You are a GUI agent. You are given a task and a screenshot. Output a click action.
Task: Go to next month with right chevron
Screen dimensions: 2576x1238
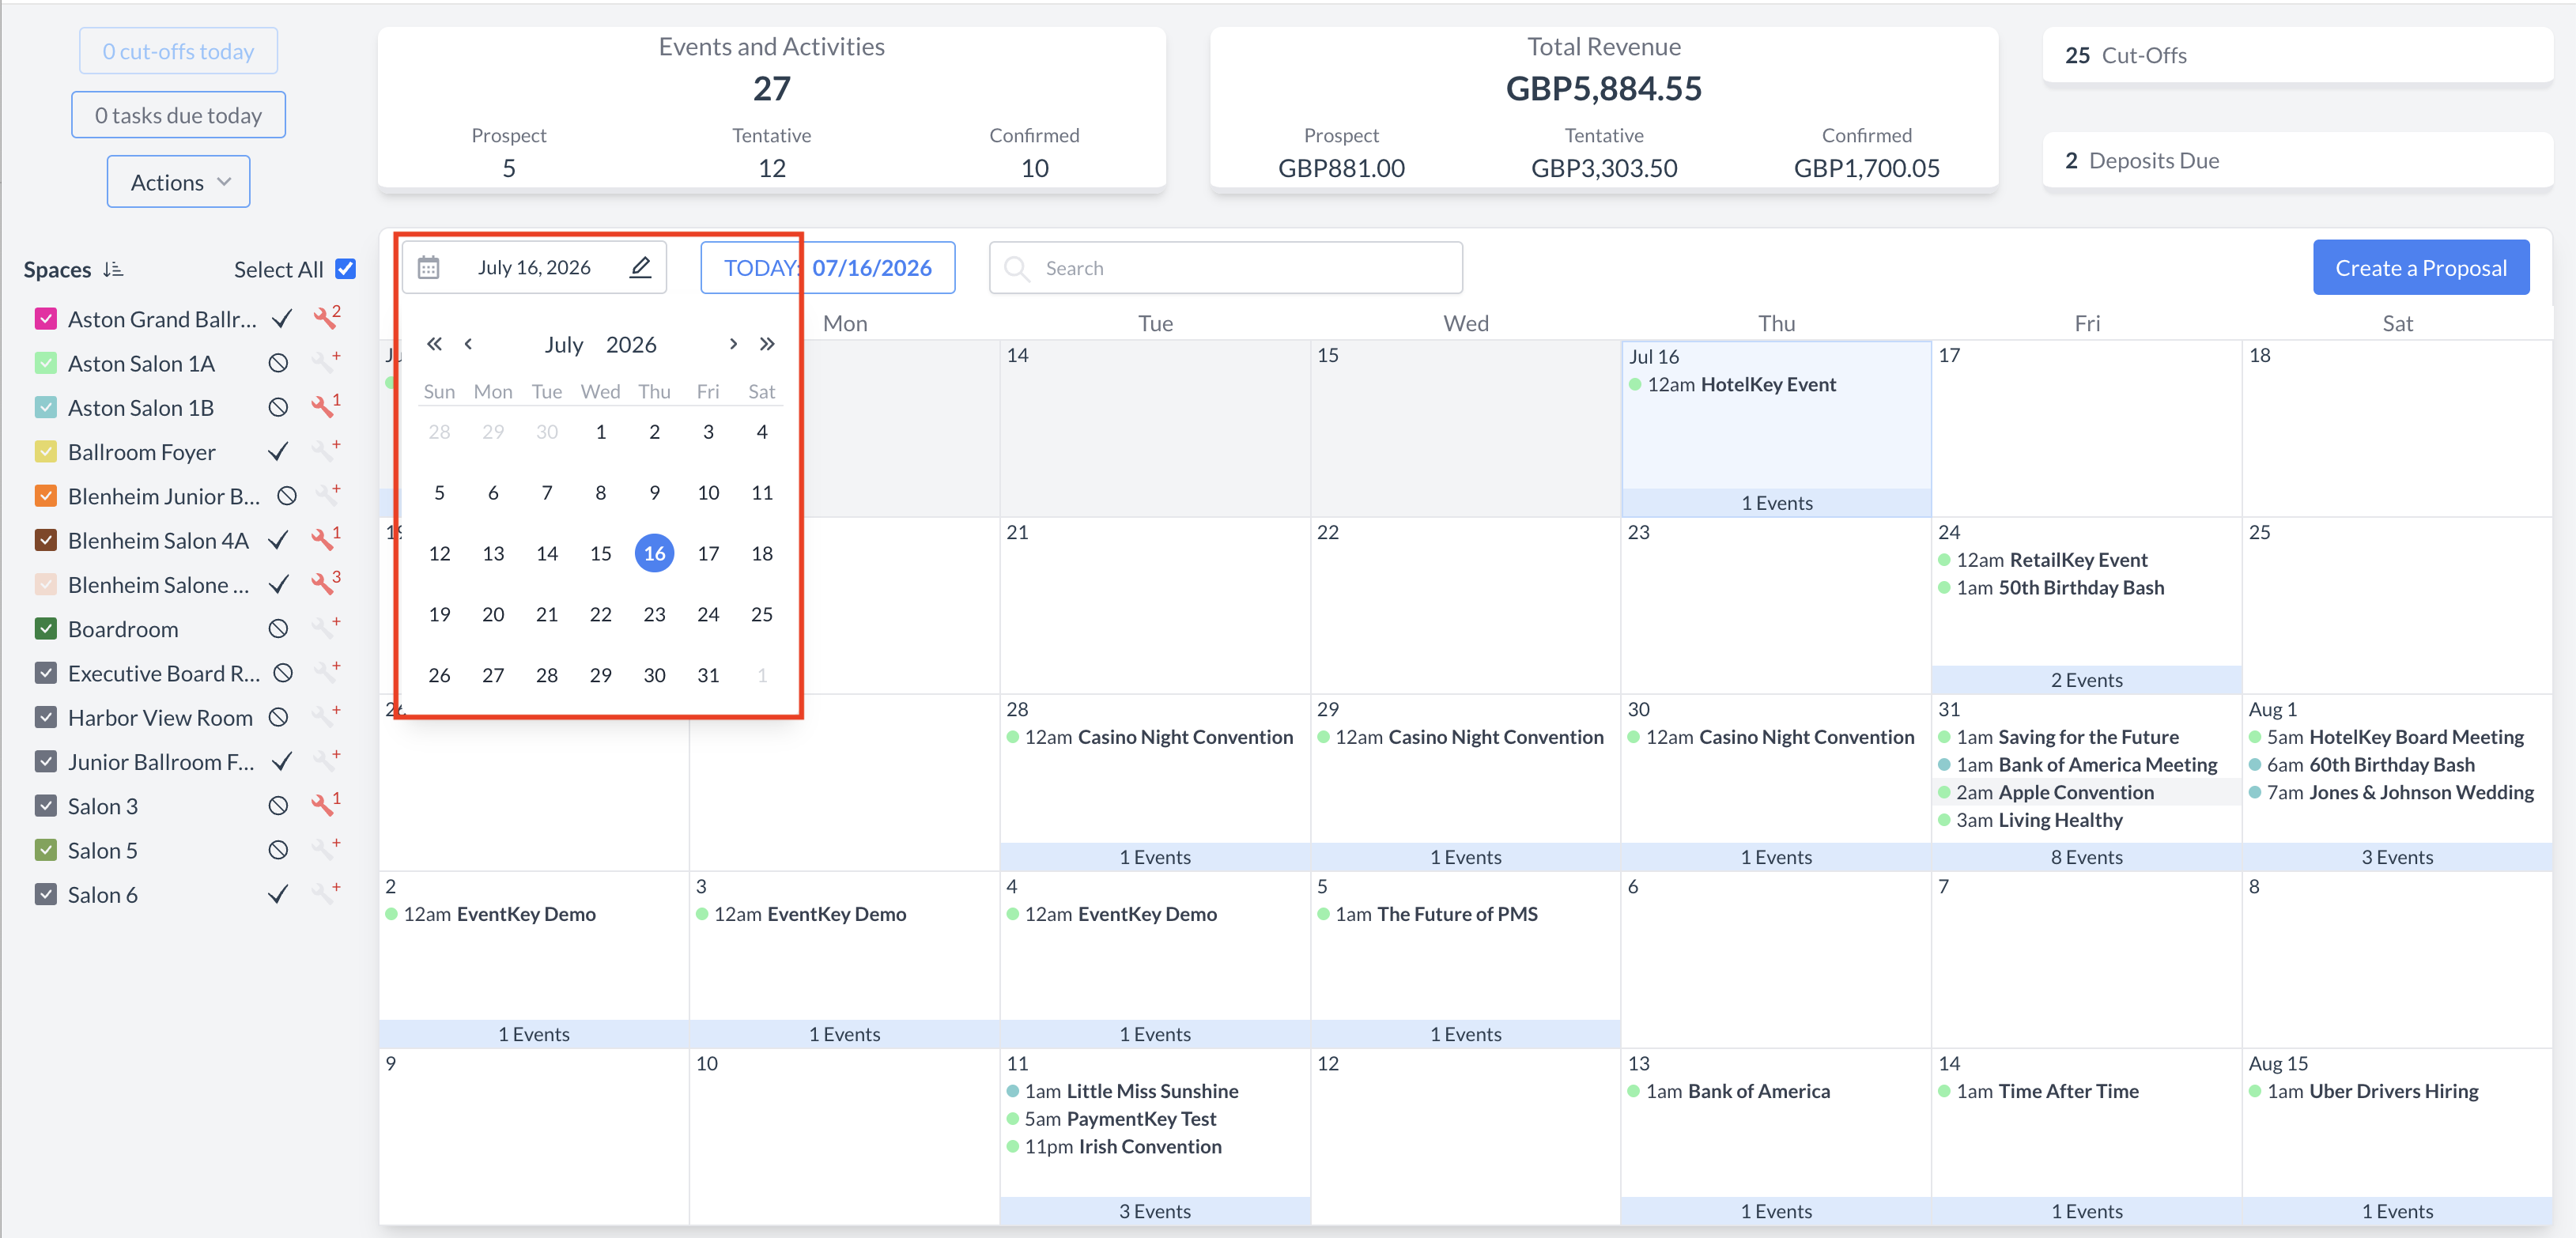733,344
